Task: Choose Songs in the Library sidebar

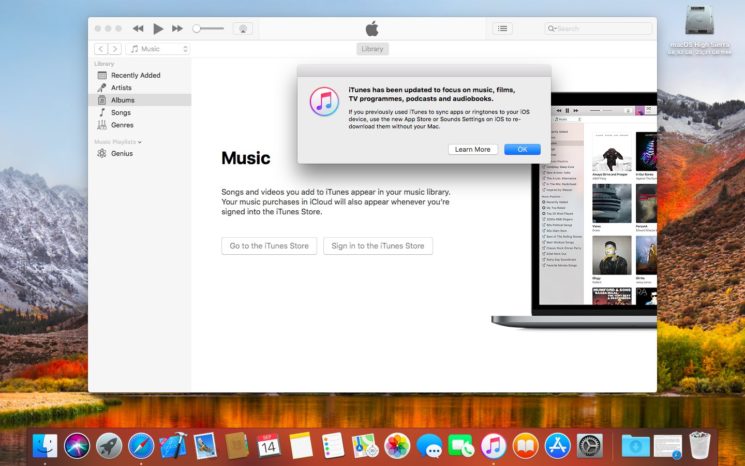Action: 120,113
